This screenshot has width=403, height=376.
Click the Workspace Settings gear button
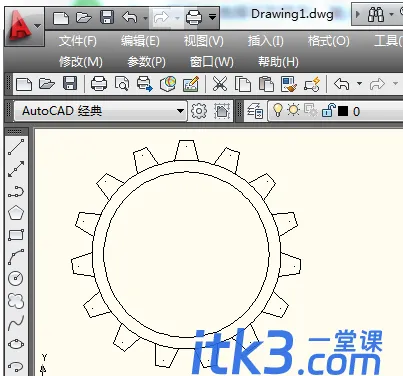pyautogui.click(x=199, y=111)
